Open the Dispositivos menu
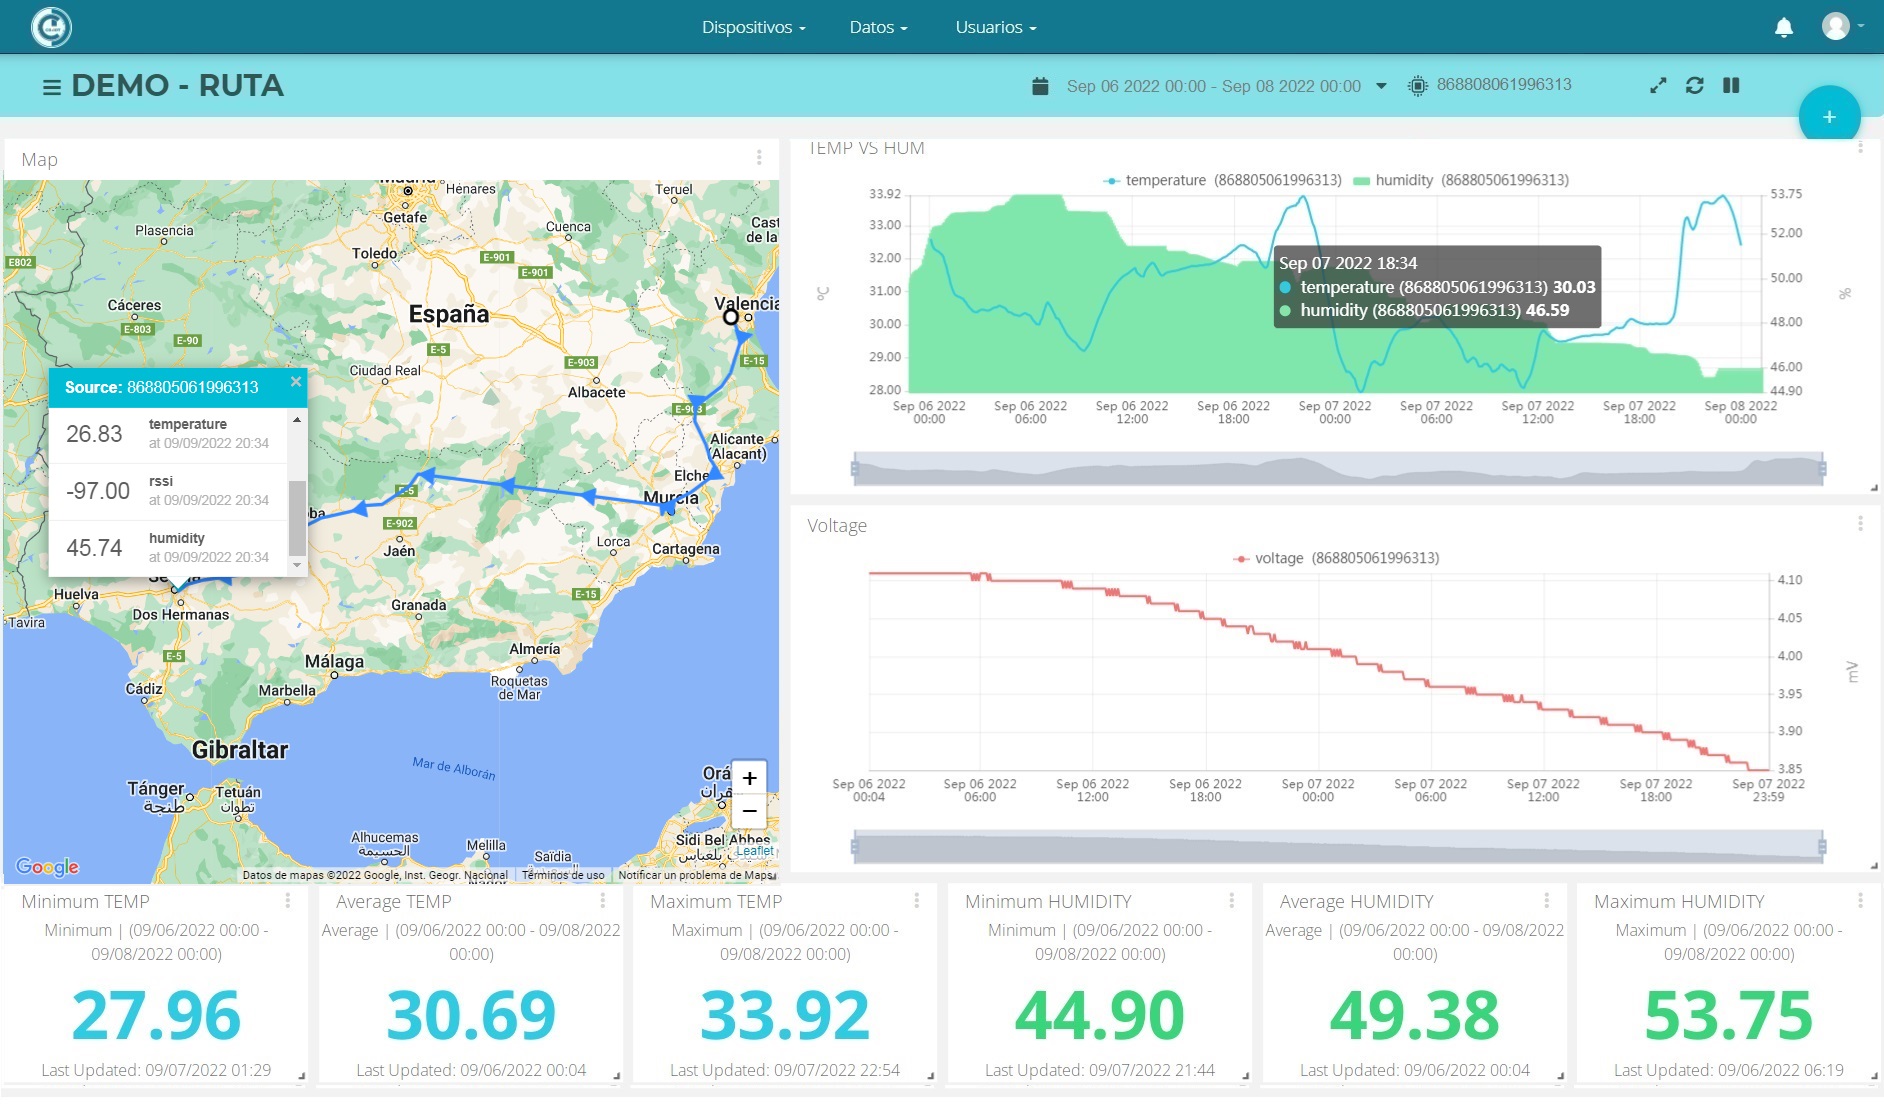Screen dimensions: 1884x1108 (x=753, y=27)
